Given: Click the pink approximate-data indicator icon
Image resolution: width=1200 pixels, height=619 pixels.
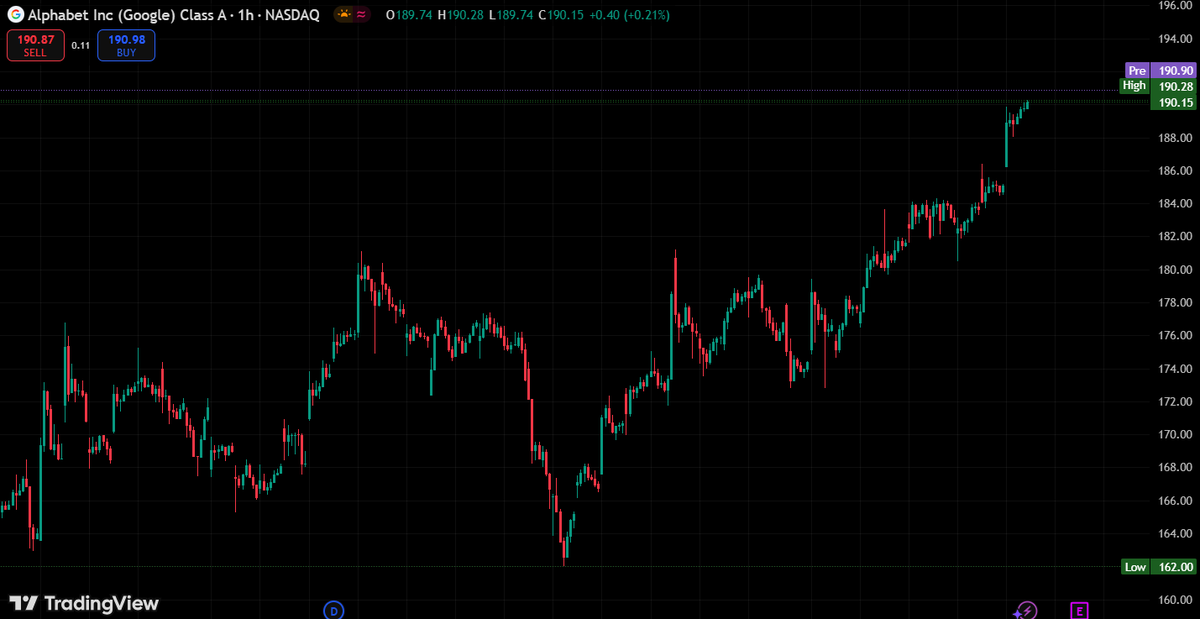Looking at the screenshot, I should tap(361, 15).
